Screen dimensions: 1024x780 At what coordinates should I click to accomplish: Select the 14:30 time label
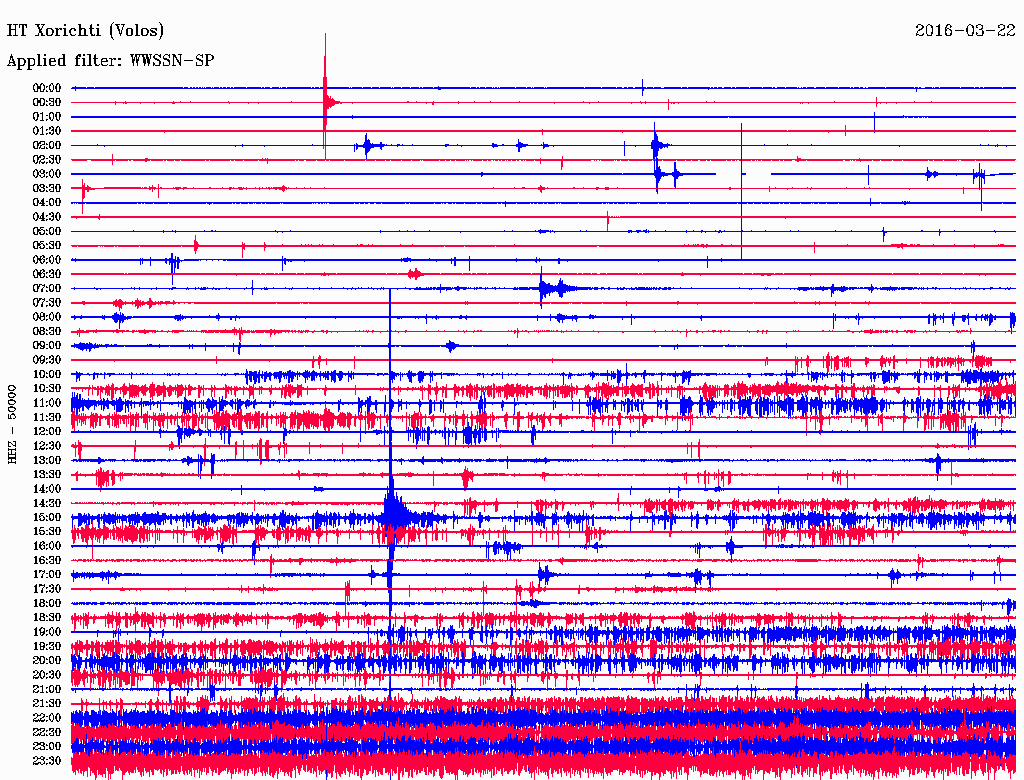47,503
